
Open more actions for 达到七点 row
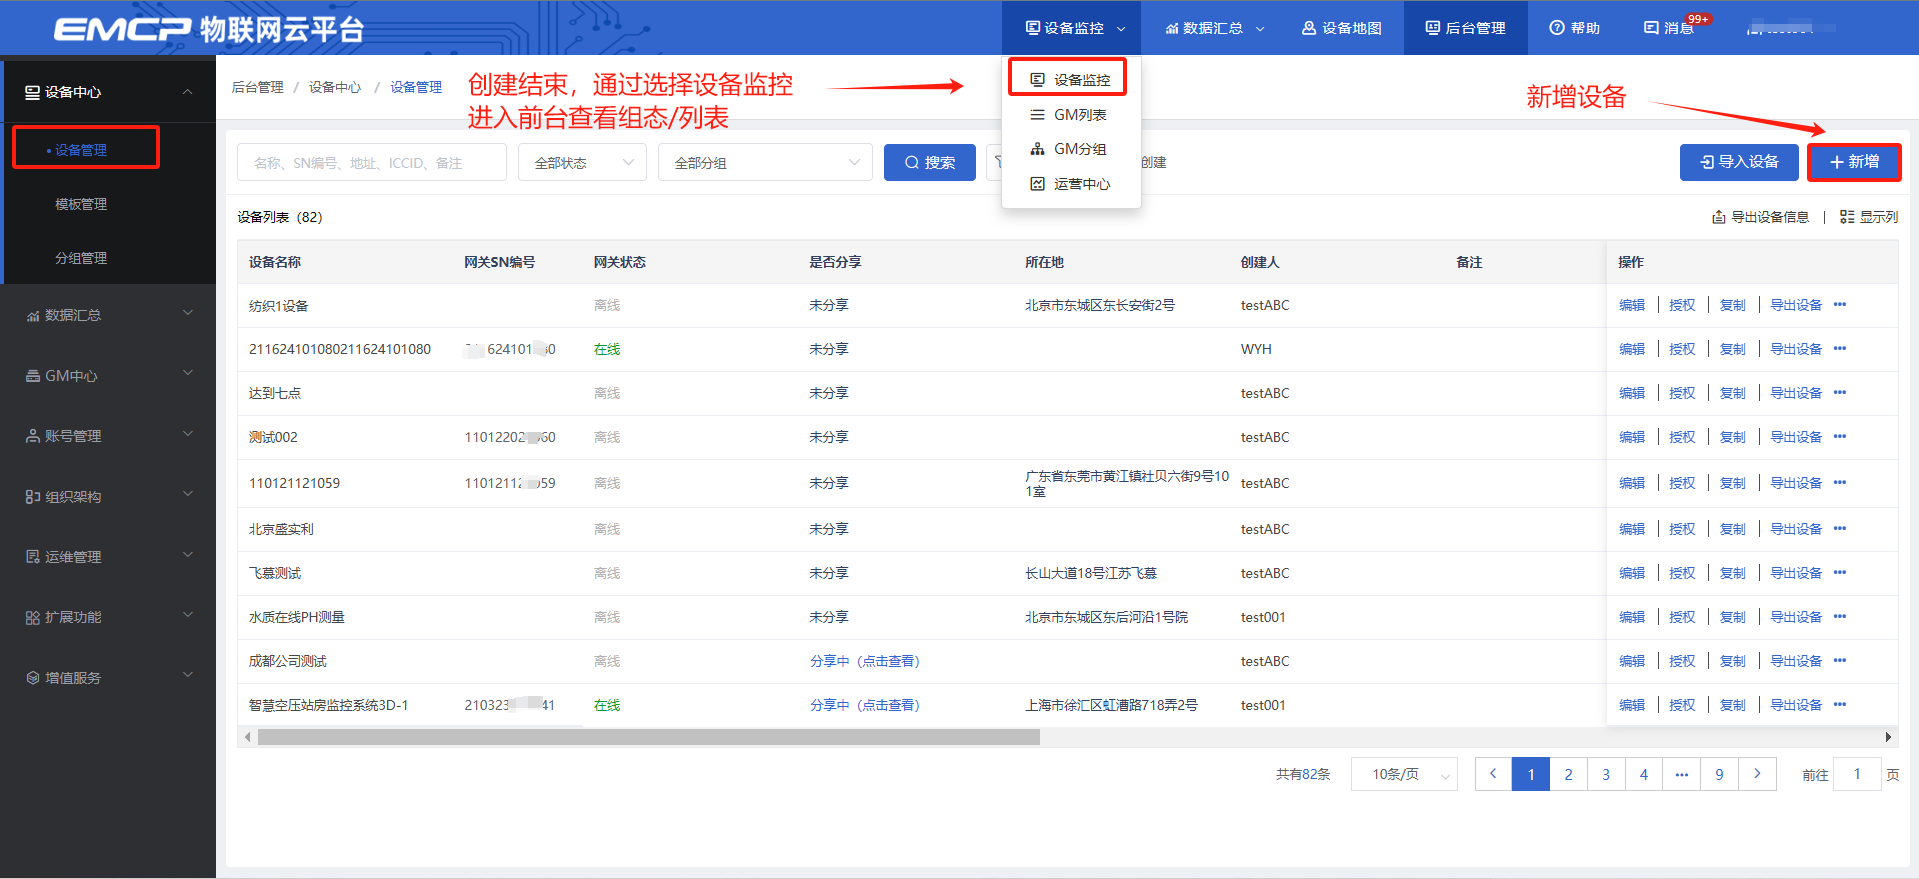coord(1840,393)
